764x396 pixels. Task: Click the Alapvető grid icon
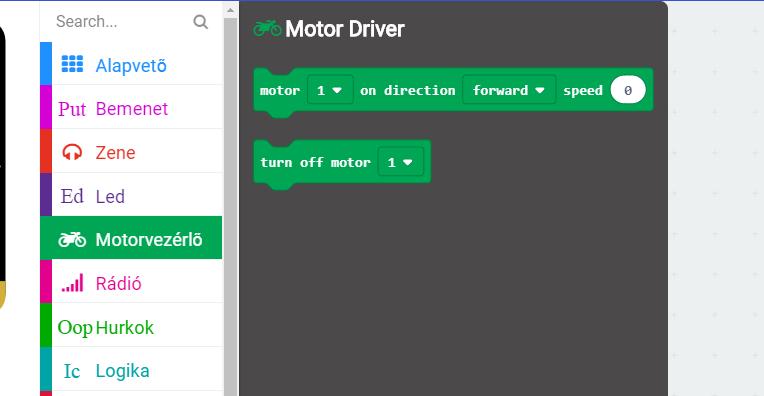tap(72, 64)
